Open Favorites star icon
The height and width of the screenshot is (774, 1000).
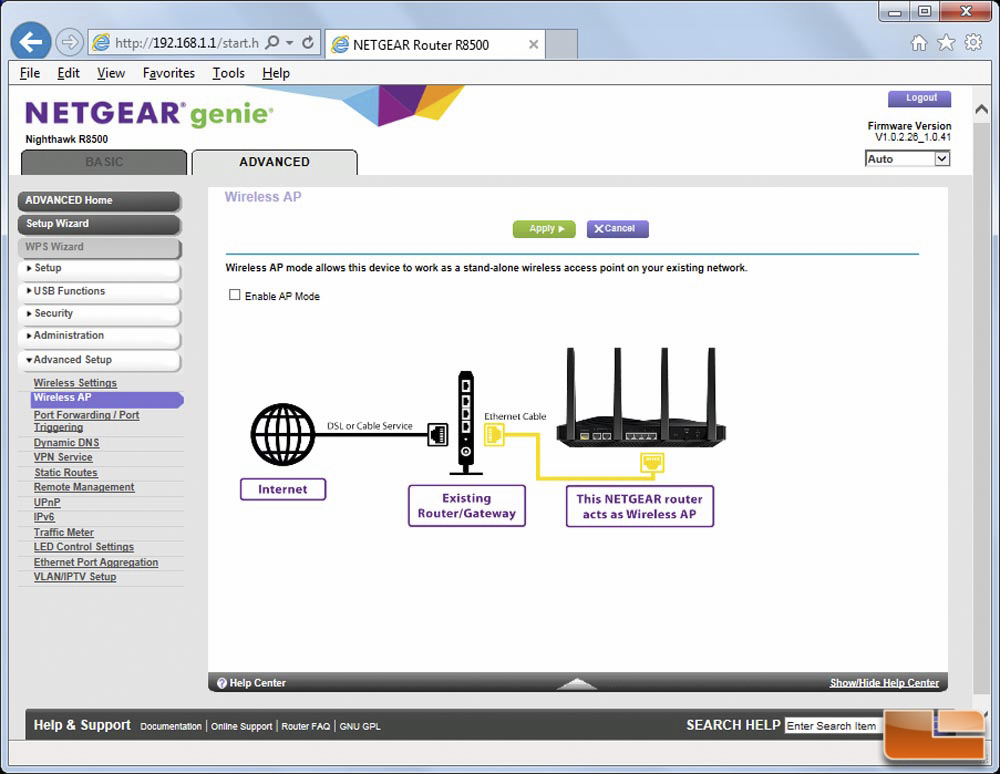(x=946, y=43)
